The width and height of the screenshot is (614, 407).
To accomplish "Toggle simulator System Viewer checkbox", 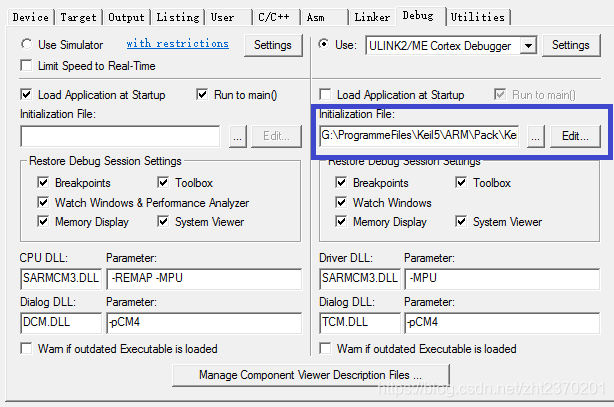I will [163, 221].
